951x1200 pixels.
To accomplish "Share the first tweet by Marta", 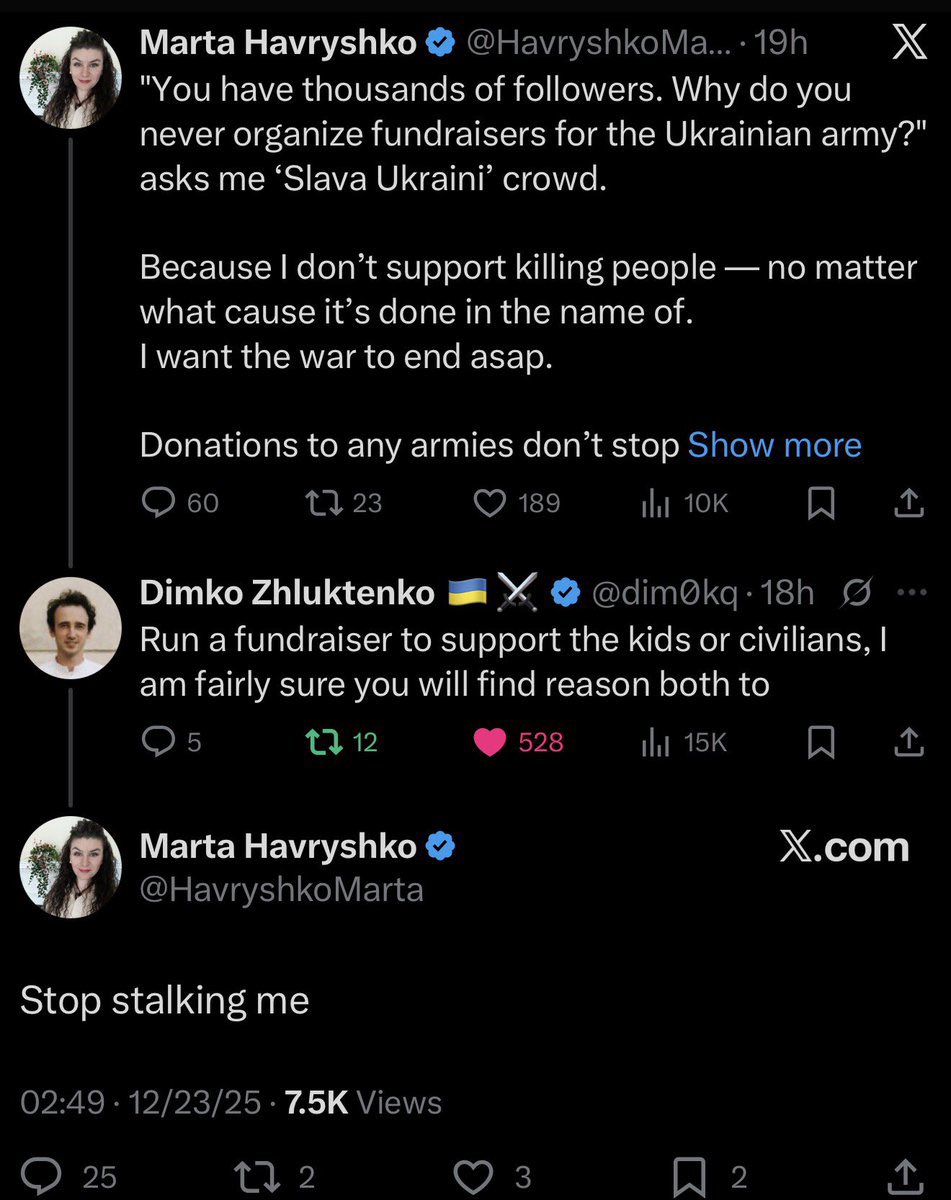I will click(x=908, y=503).
